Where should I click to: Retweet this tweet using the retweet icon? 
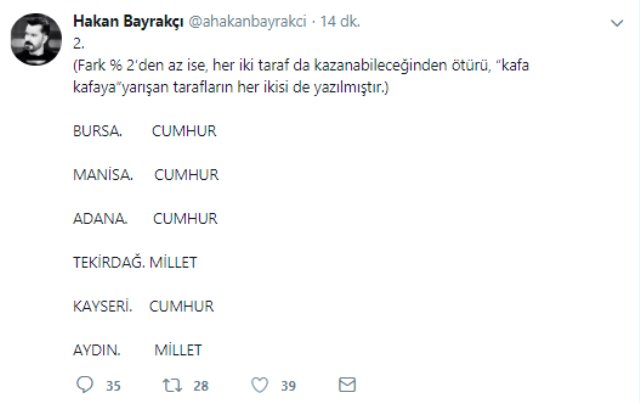[172, 383]
